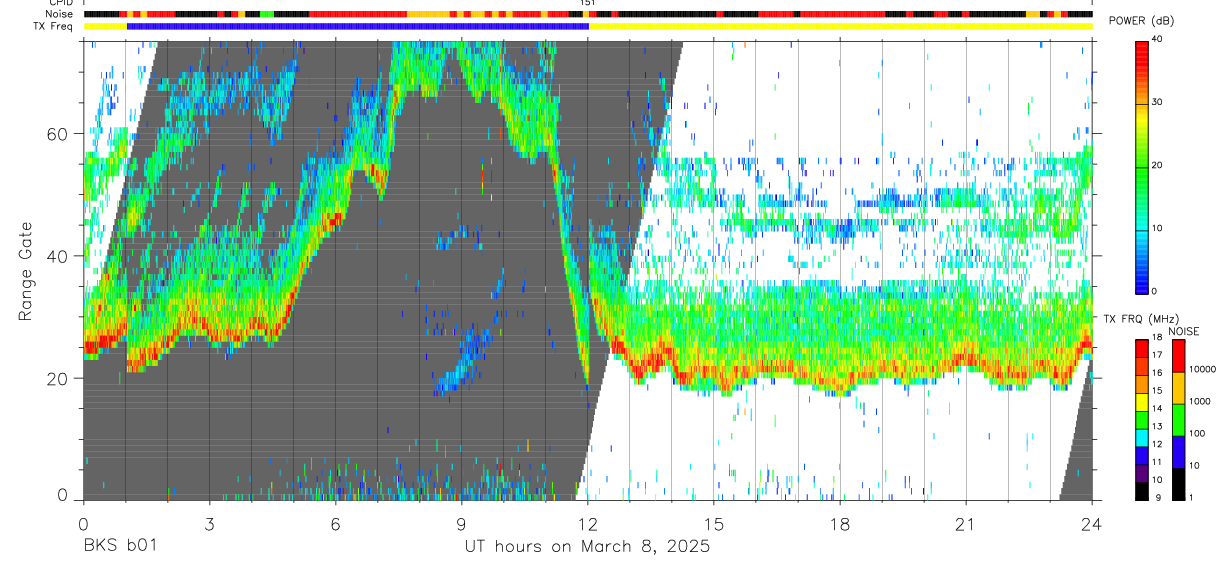Click the 1000 value on NOISE scale
Viewport: 1228px width, 567px height.
pos(1199,401)
